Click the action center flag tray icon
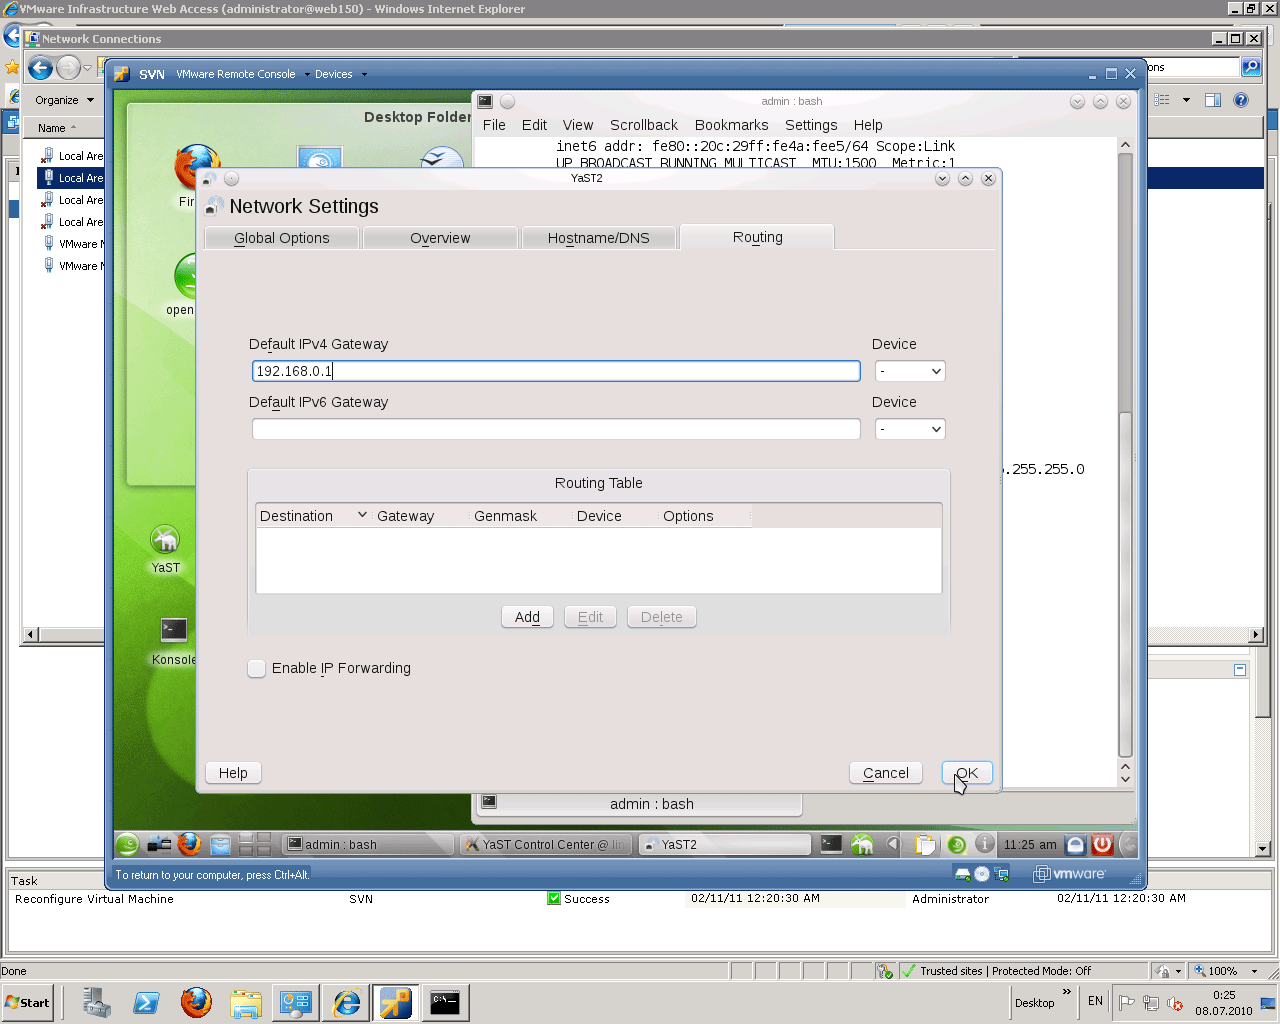The width and height of the screenshot is (1280, 1024). 1127,1003
